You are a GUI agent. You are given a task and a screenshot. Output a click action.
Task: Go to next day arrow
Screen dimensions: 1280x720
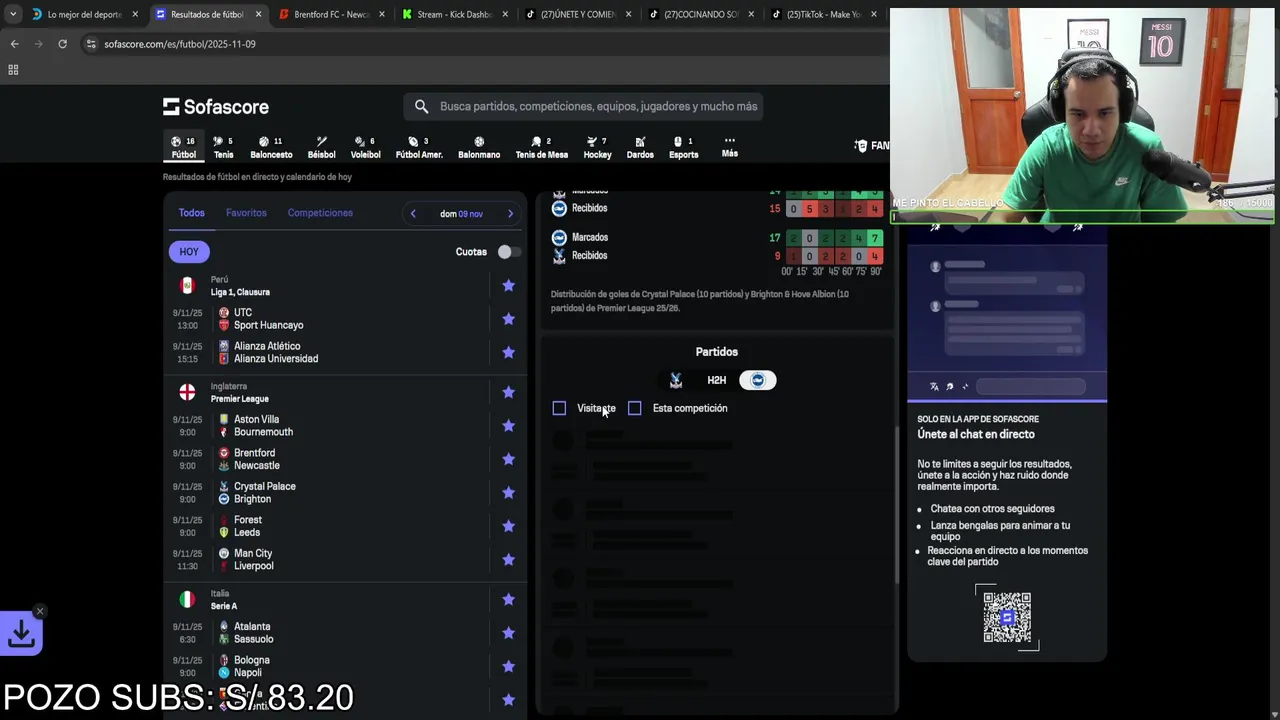(x=510, y=214)
